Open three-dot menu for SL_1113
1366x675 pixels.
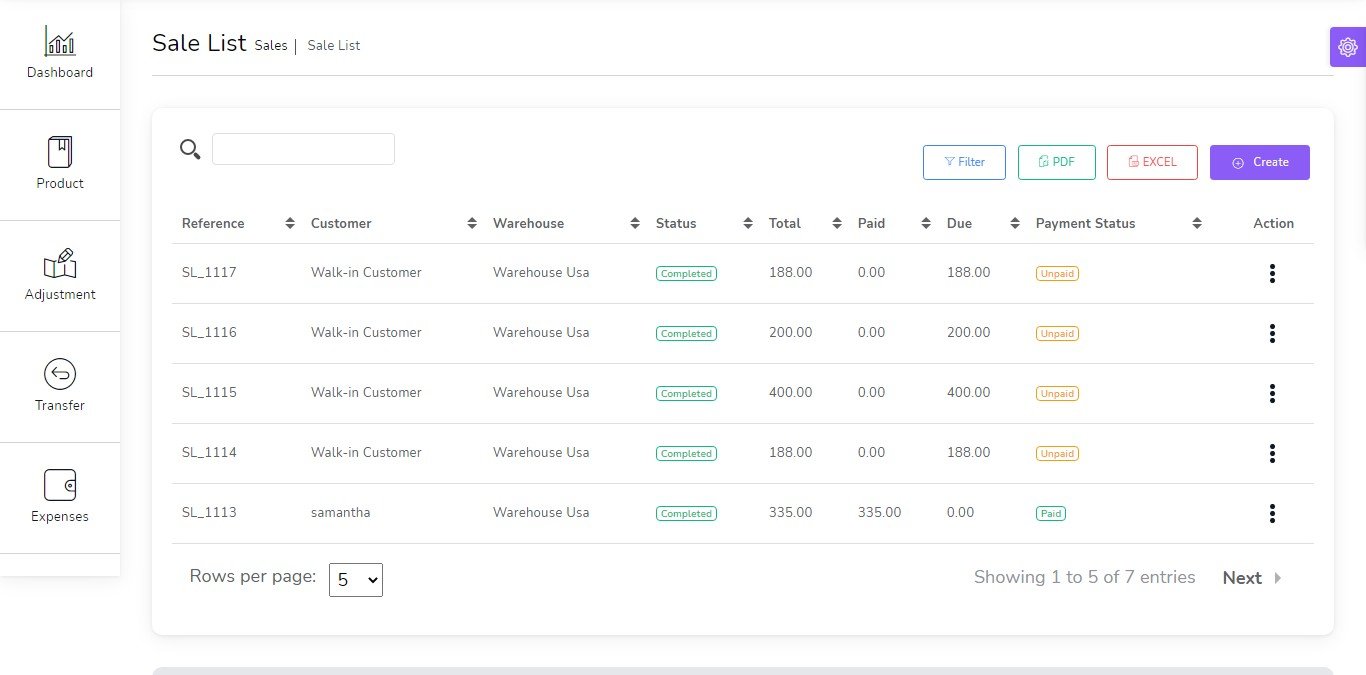coord(1272,513)
